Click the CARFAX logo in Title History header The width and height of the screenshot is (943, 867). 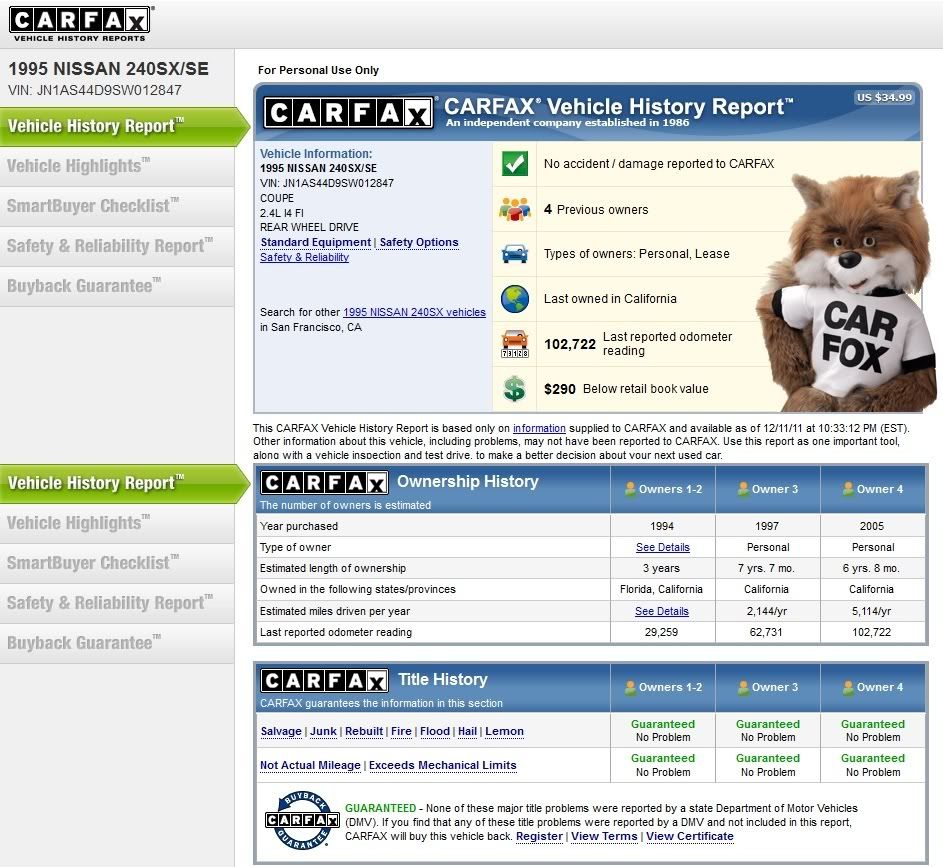click(x=324, y=681)
